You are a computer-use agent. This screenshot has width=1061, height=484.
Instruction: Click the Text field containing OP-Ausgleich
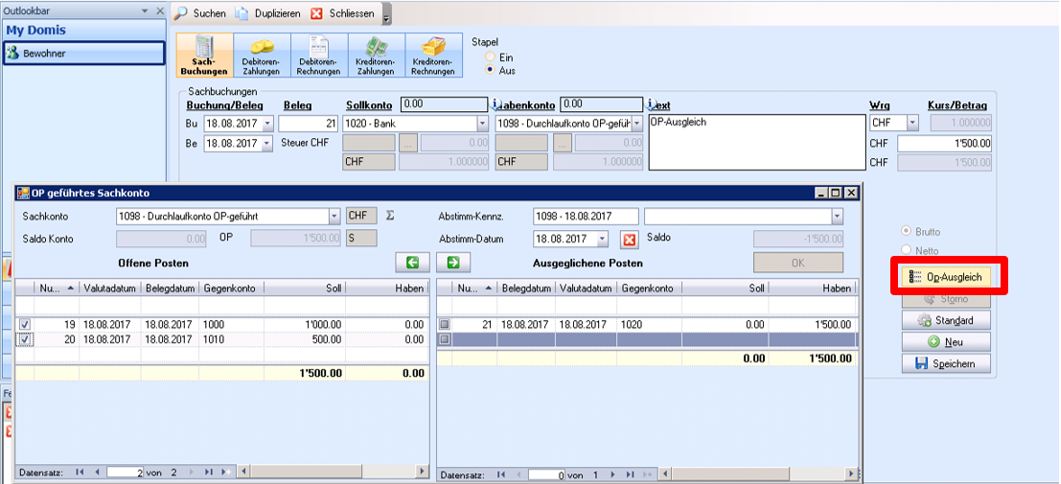point(755,142)
